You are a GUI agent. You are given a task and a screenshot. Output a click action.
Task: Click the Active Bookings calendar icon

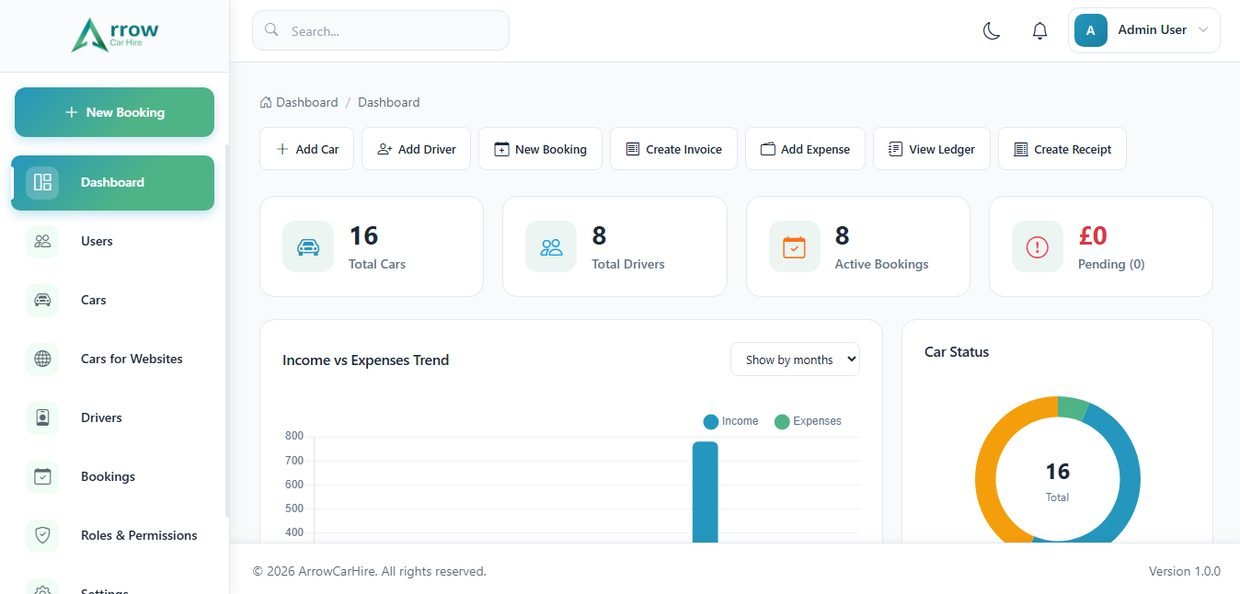pyautogui.click(x=794, y=247)
